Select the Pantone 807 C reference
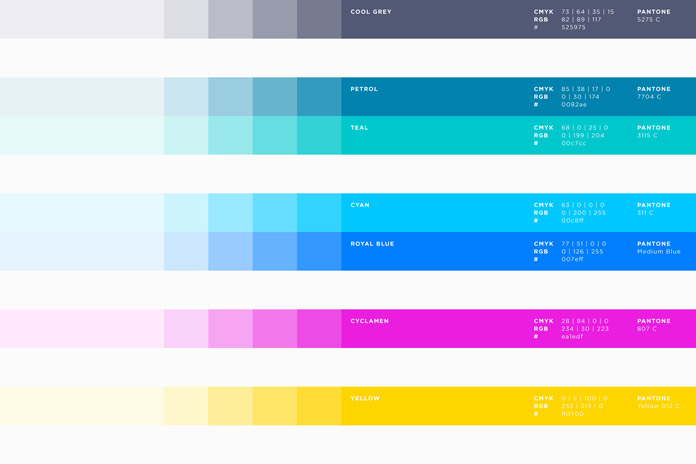Image resolution: width=696 pixels, height=464 pixels. tap(647, 329)
